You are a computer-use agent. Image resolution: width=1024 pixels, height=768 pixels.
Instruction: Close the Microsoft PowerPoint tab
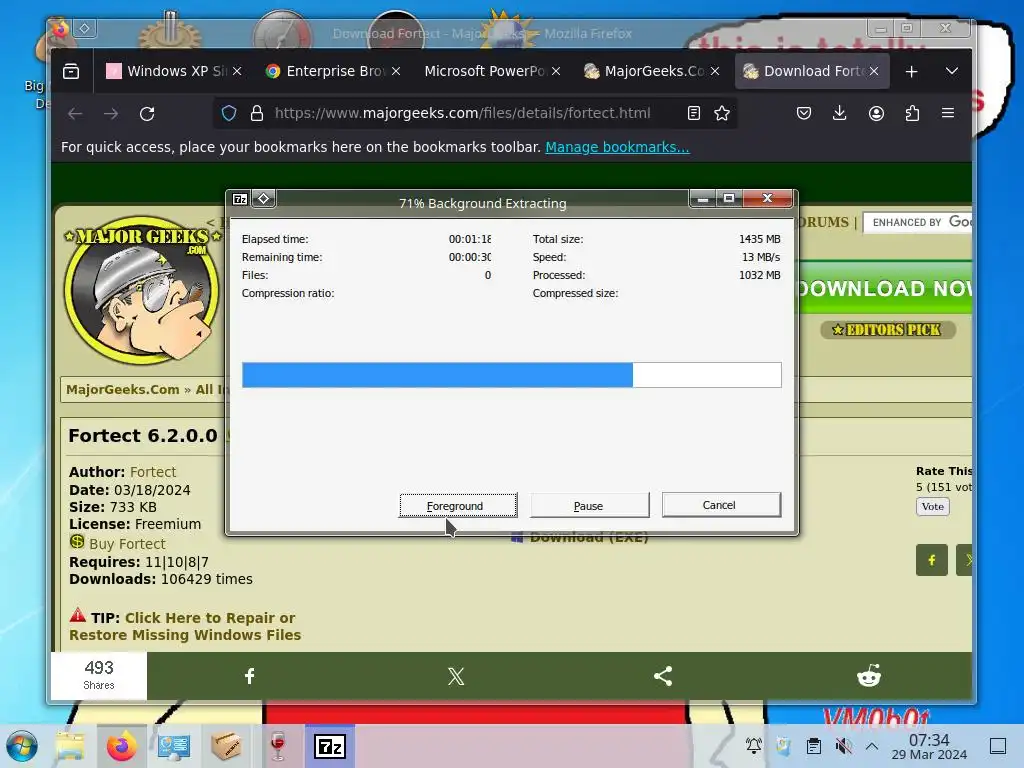coord(556,71)
